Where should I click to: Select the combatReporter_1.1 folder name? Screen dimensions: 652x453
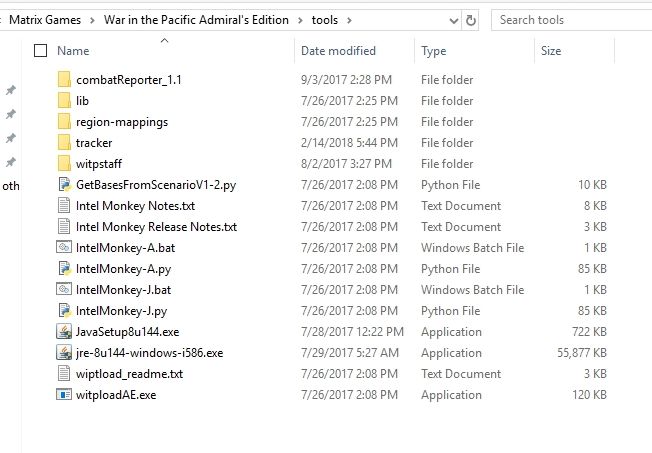coord(129,80)
